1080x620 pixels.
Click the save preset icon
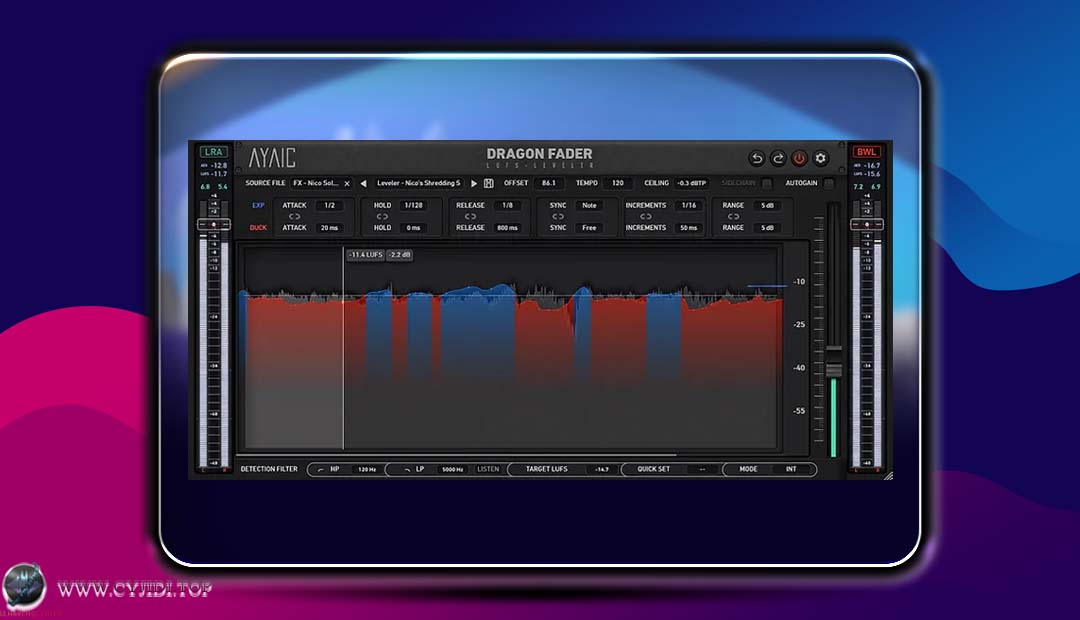click(x=488, y=183)
